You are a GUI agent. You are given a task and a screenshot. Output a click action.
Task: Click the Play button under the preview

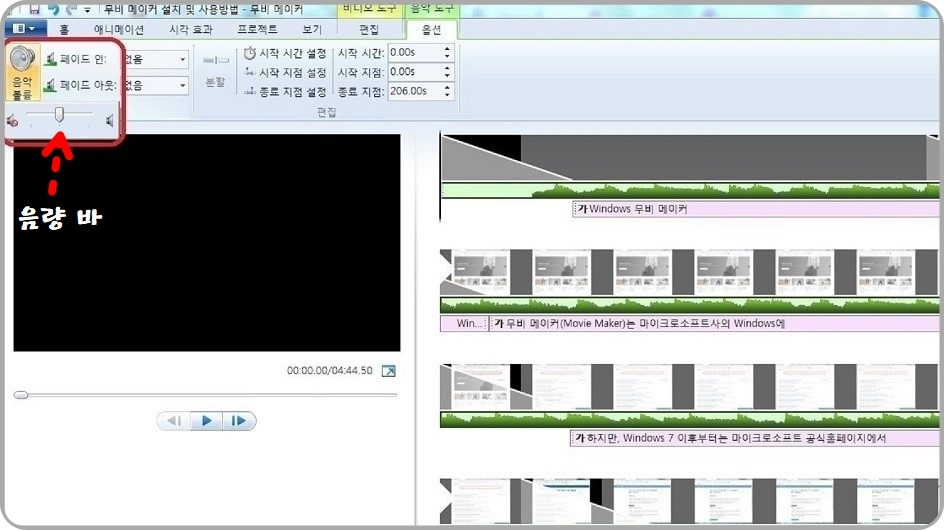[206, 420]
